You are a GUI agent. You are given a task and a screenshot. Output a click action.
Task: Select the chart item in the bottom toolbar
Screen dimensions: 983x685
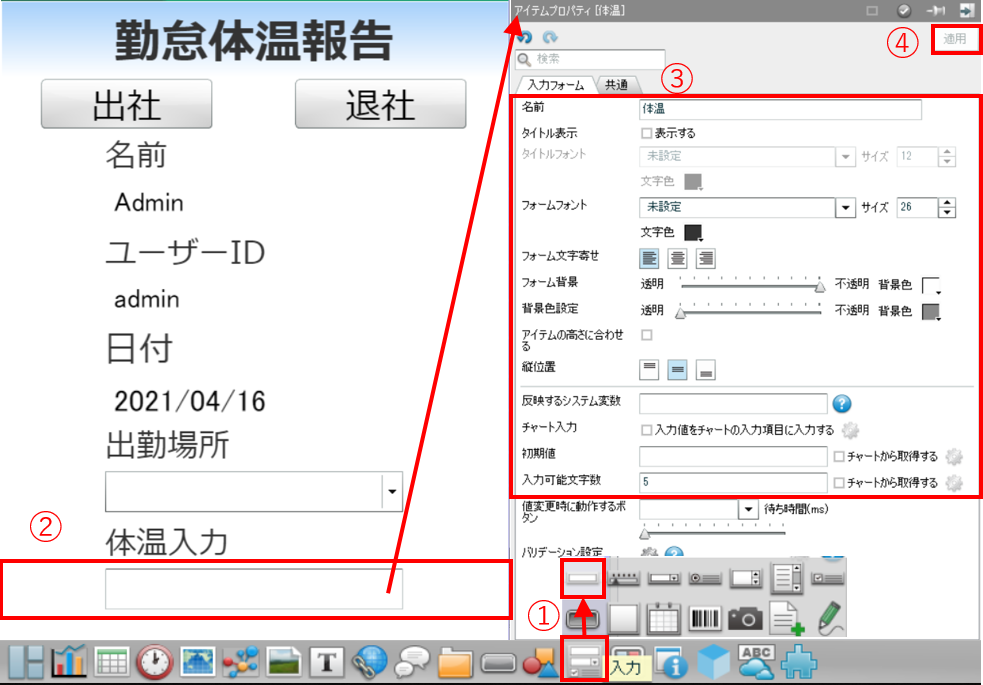click(x=68, y=661)
